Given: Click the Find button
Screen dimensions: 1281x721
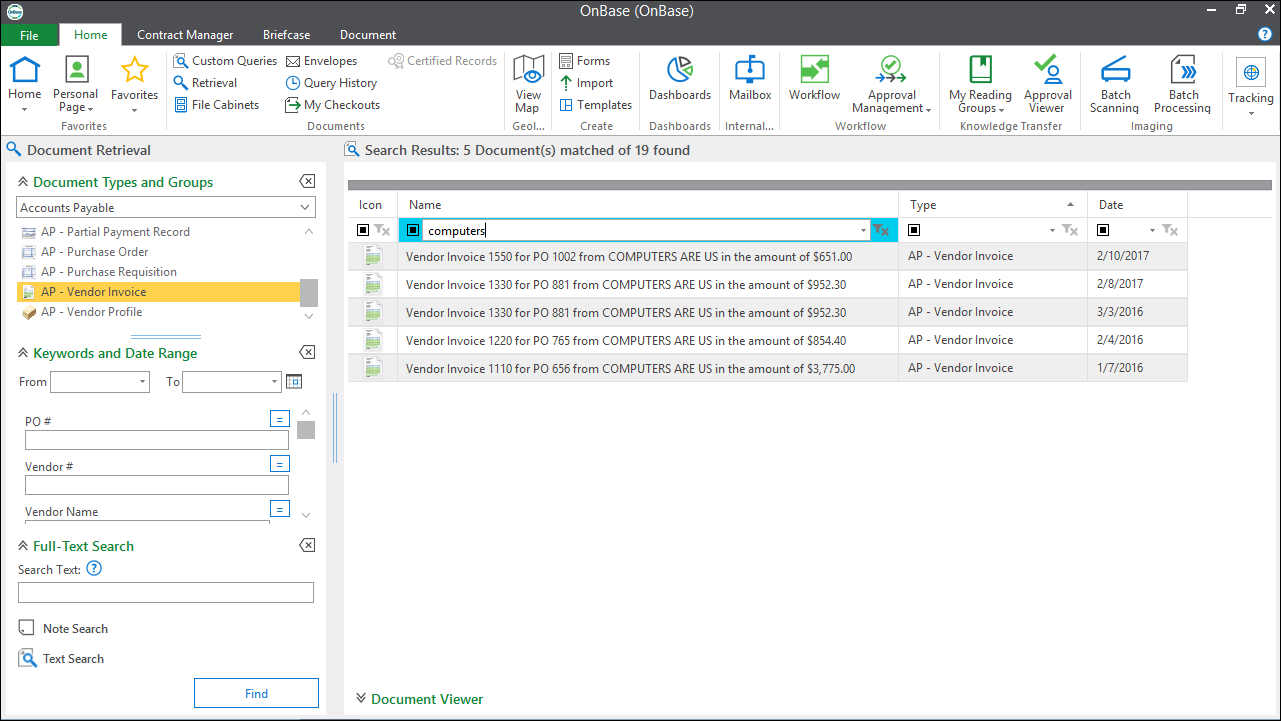Looking at the screenshot, I should [256, 693].
